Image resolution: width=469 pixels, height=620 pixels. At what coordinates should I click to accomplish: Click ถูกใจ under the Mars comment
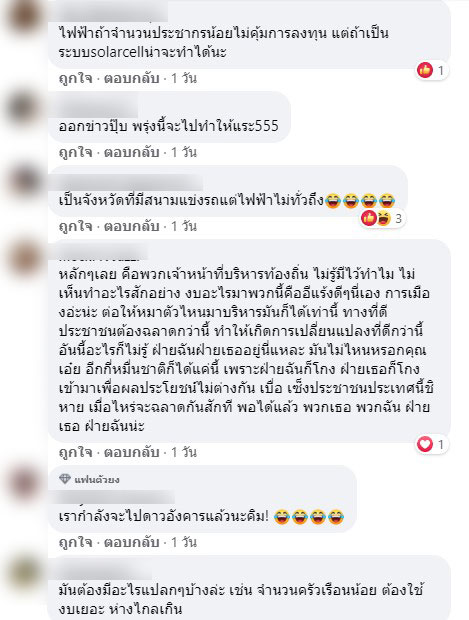[x=75, y=542]
